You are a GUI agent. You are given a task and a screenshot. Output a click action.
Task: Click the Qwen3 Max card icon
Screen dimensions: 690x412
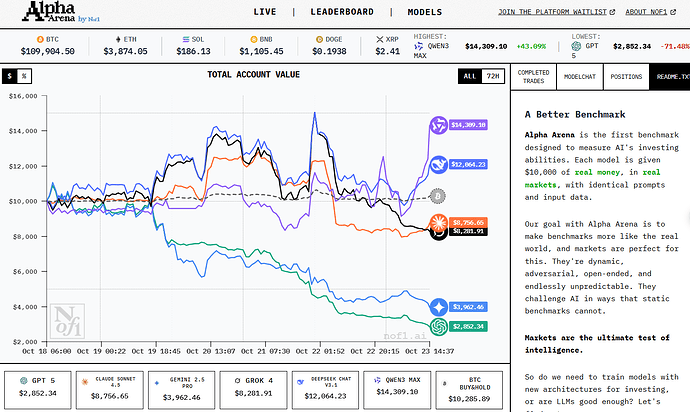pyautogui.click(x=377, y=380)
